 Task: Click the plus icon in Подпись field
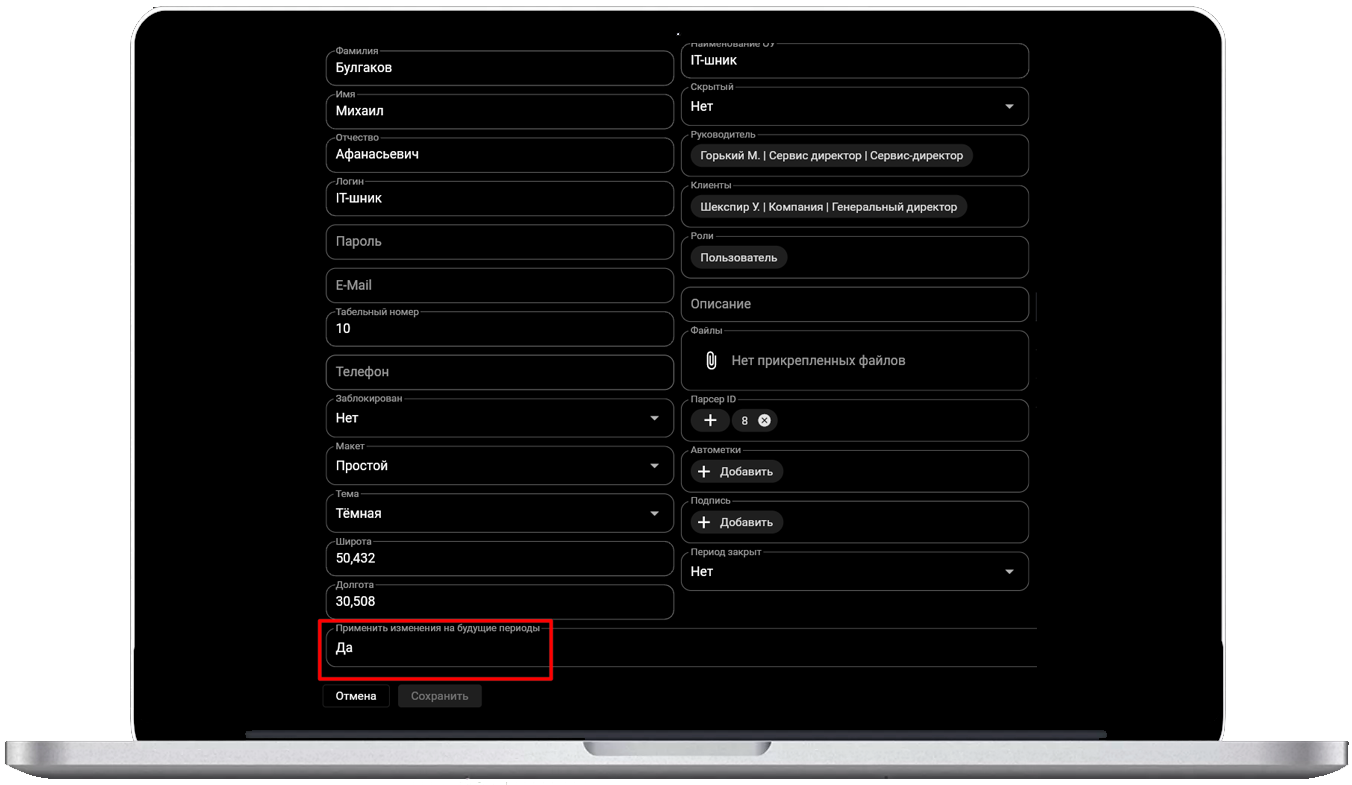click(704, 523)
